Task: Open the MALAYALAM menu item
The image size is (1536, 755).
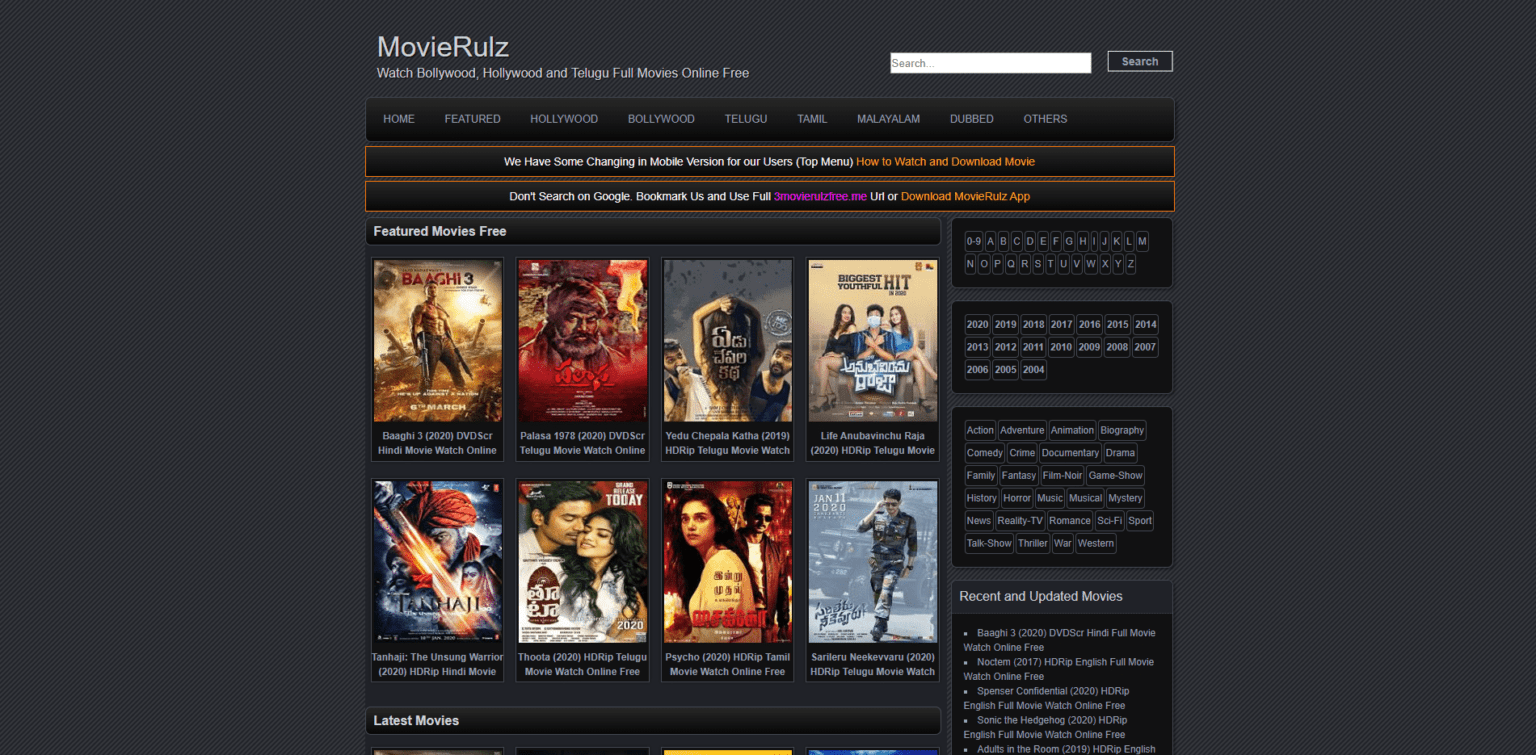Action: (x=888, y=119)
